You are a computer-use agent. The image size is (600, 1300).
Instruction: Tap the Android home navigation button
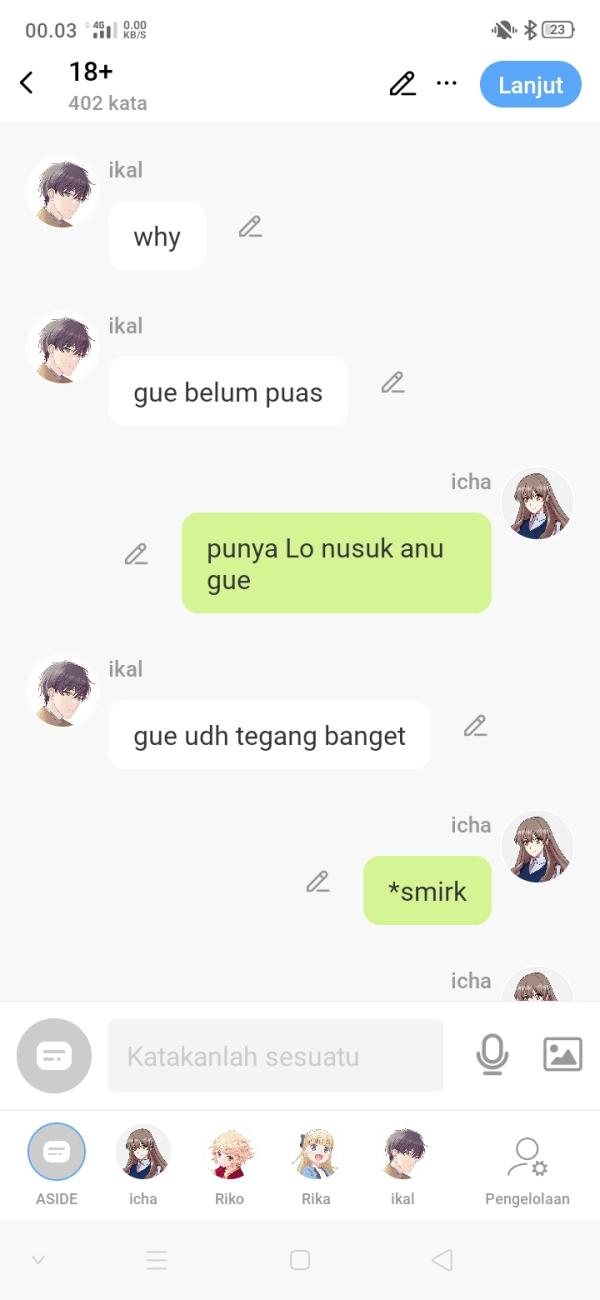(x=300, y=1260)
